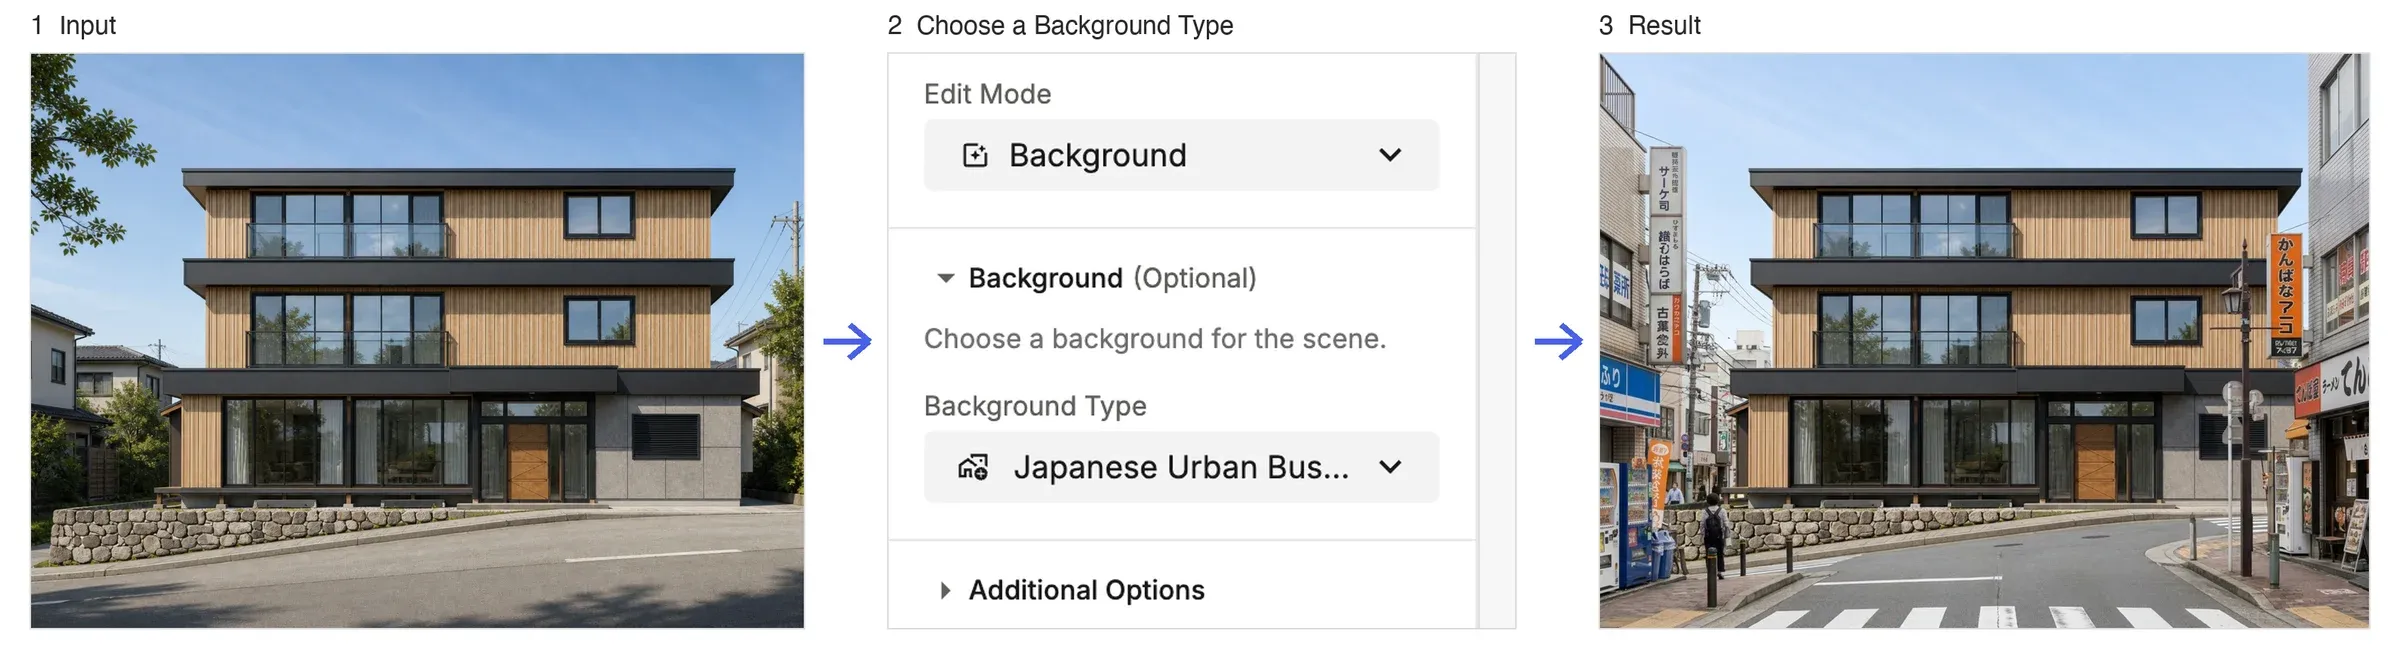
Task: Click the scene image icon in Background Type
Action: coord(974,467)
